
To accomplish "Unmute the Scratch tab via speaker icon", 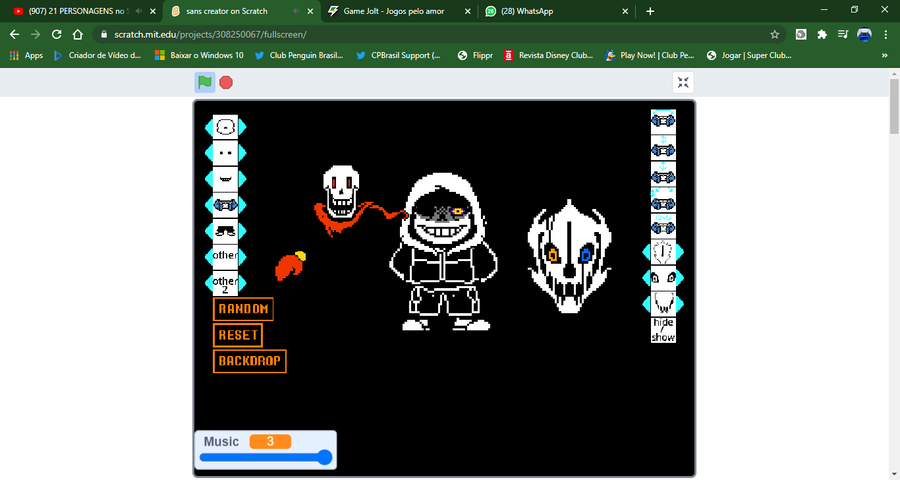I will [x=296, y=11].
